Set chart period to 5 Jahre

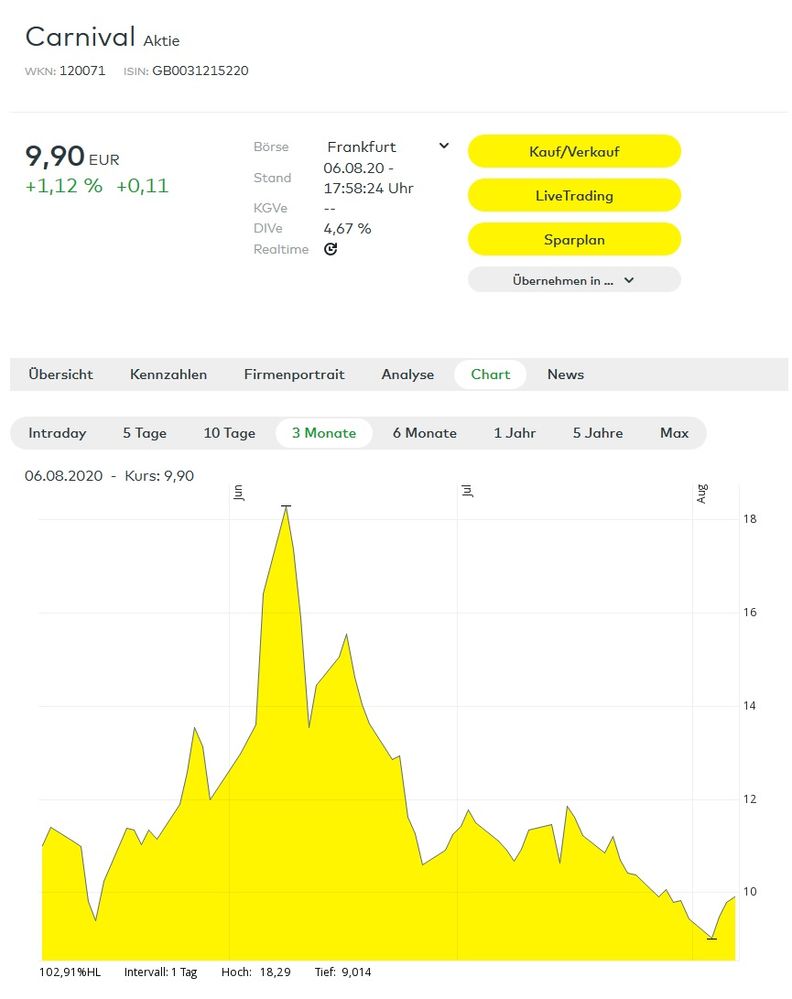coord(598,433)
